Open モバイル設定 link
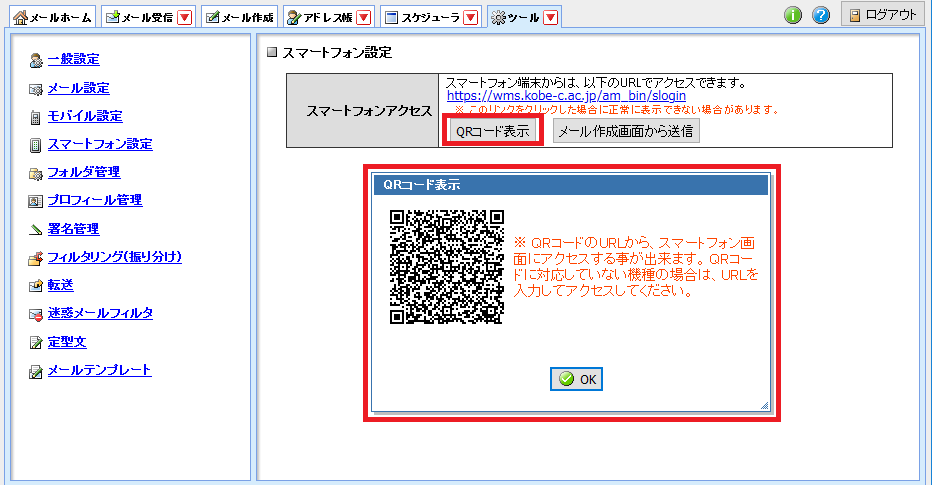This screenshot has width=932, height=485. coord(85,116)
